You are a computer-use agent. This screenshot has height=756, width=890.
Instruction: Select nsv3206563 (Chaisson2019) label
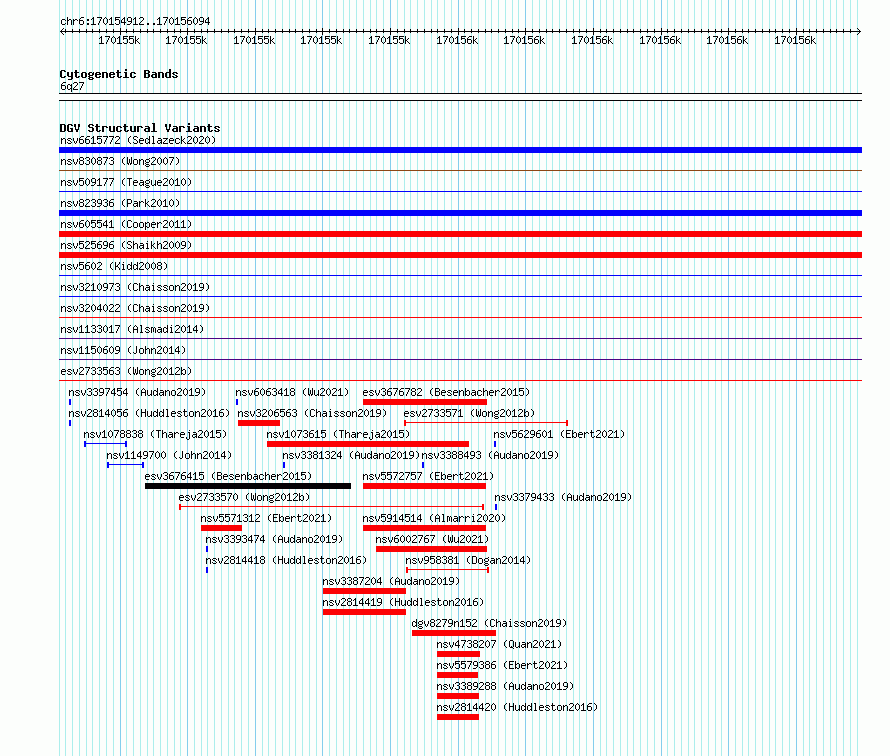[312, 413]
